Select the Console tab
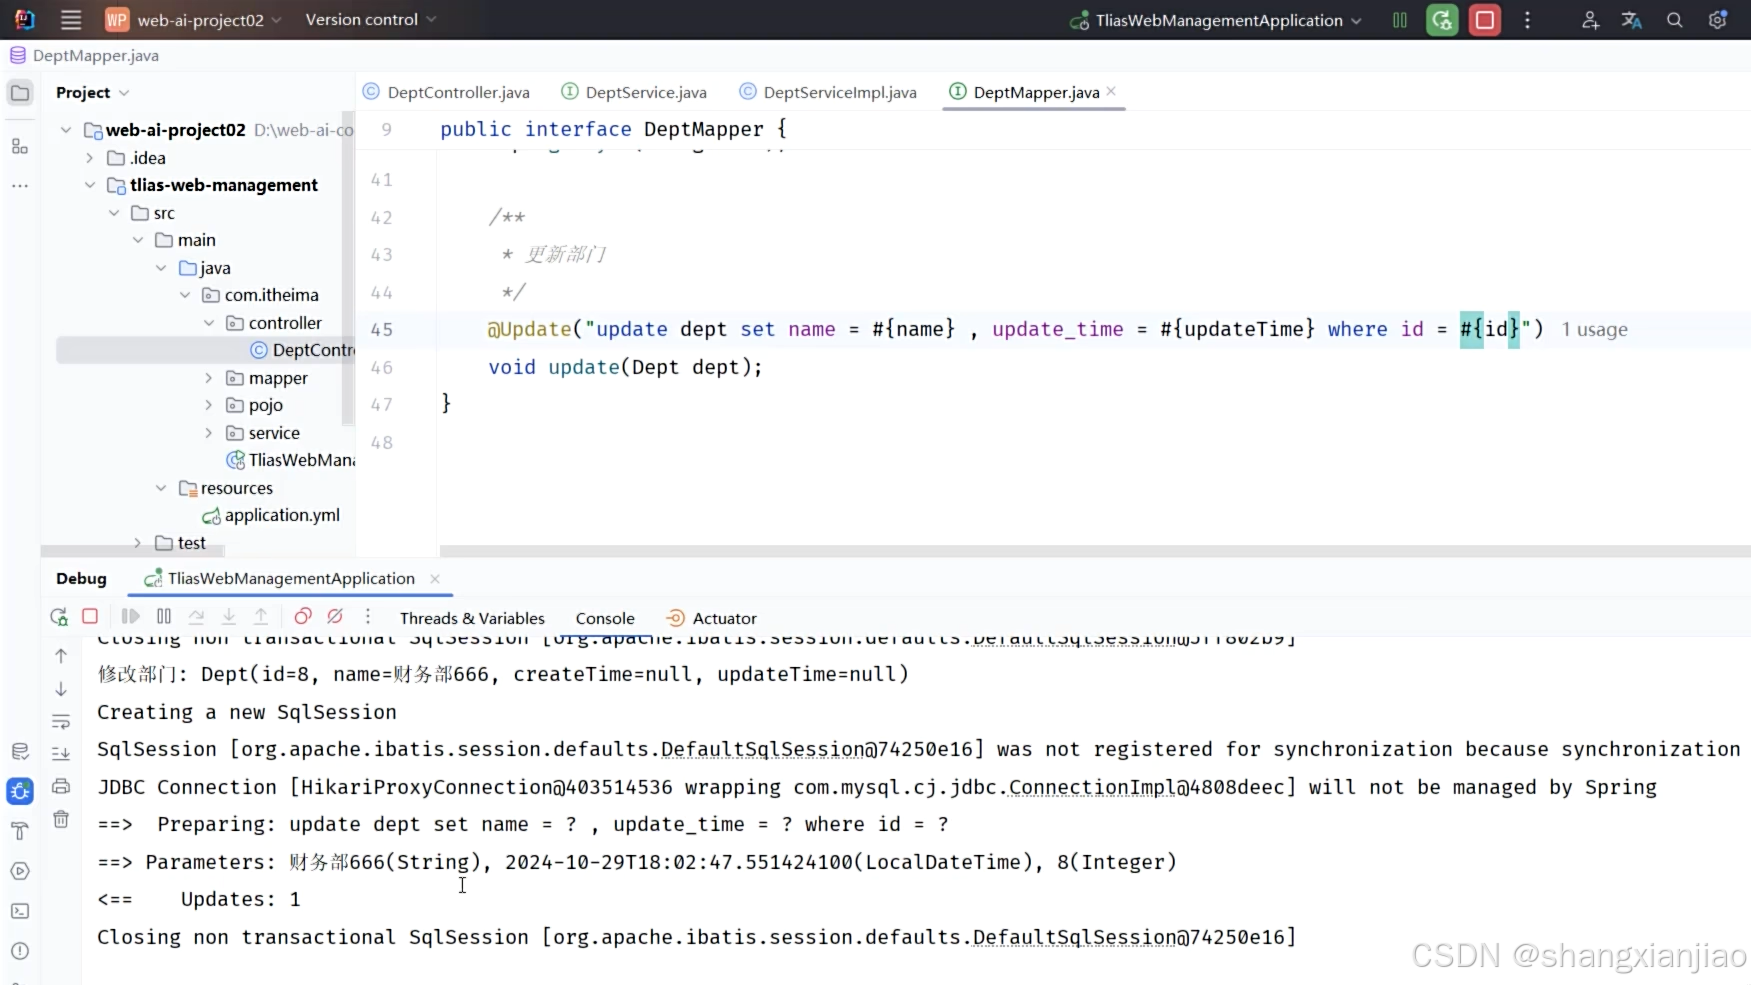Viewport: 1751px width, 985px height. pos(605,618)
